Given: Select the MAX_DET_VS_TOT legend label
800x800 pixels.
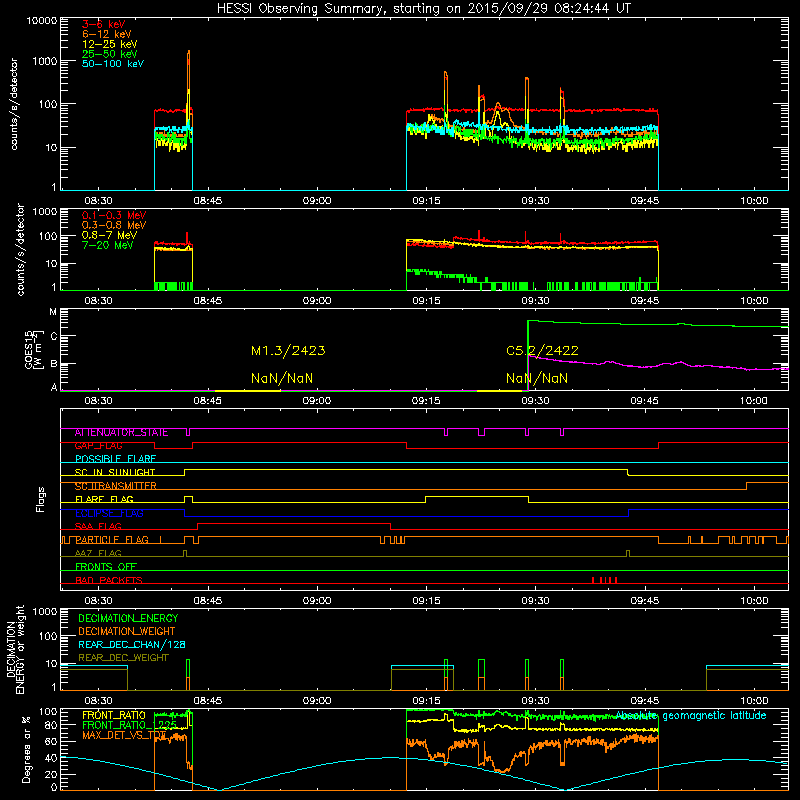Looking at the screenshot, I should click(124, 735).
